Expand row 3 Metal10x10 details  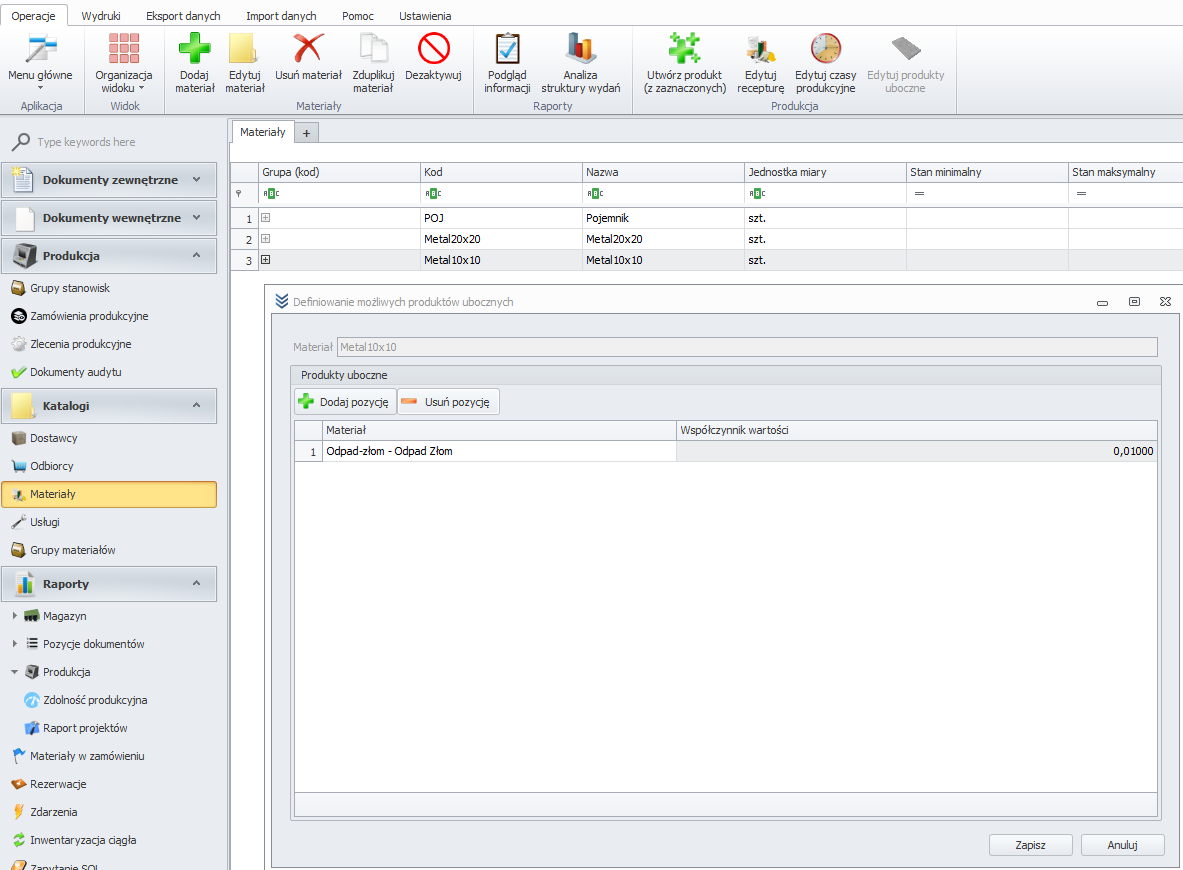point(266,260)
